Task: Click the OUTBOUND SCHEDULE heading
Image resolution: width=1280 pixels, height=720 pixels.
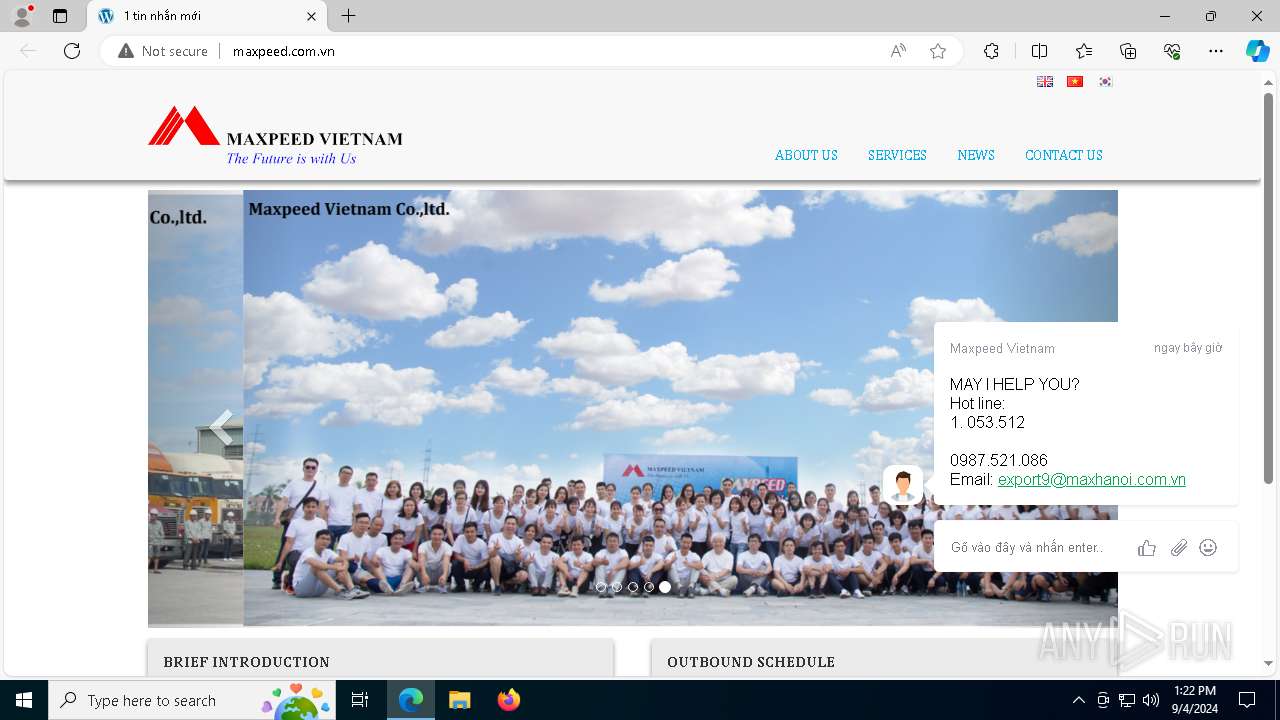Action: [751, 662]
